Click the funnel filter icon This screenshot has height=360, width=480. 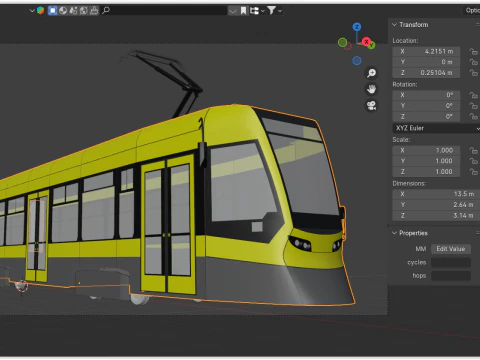click(271, 11)
